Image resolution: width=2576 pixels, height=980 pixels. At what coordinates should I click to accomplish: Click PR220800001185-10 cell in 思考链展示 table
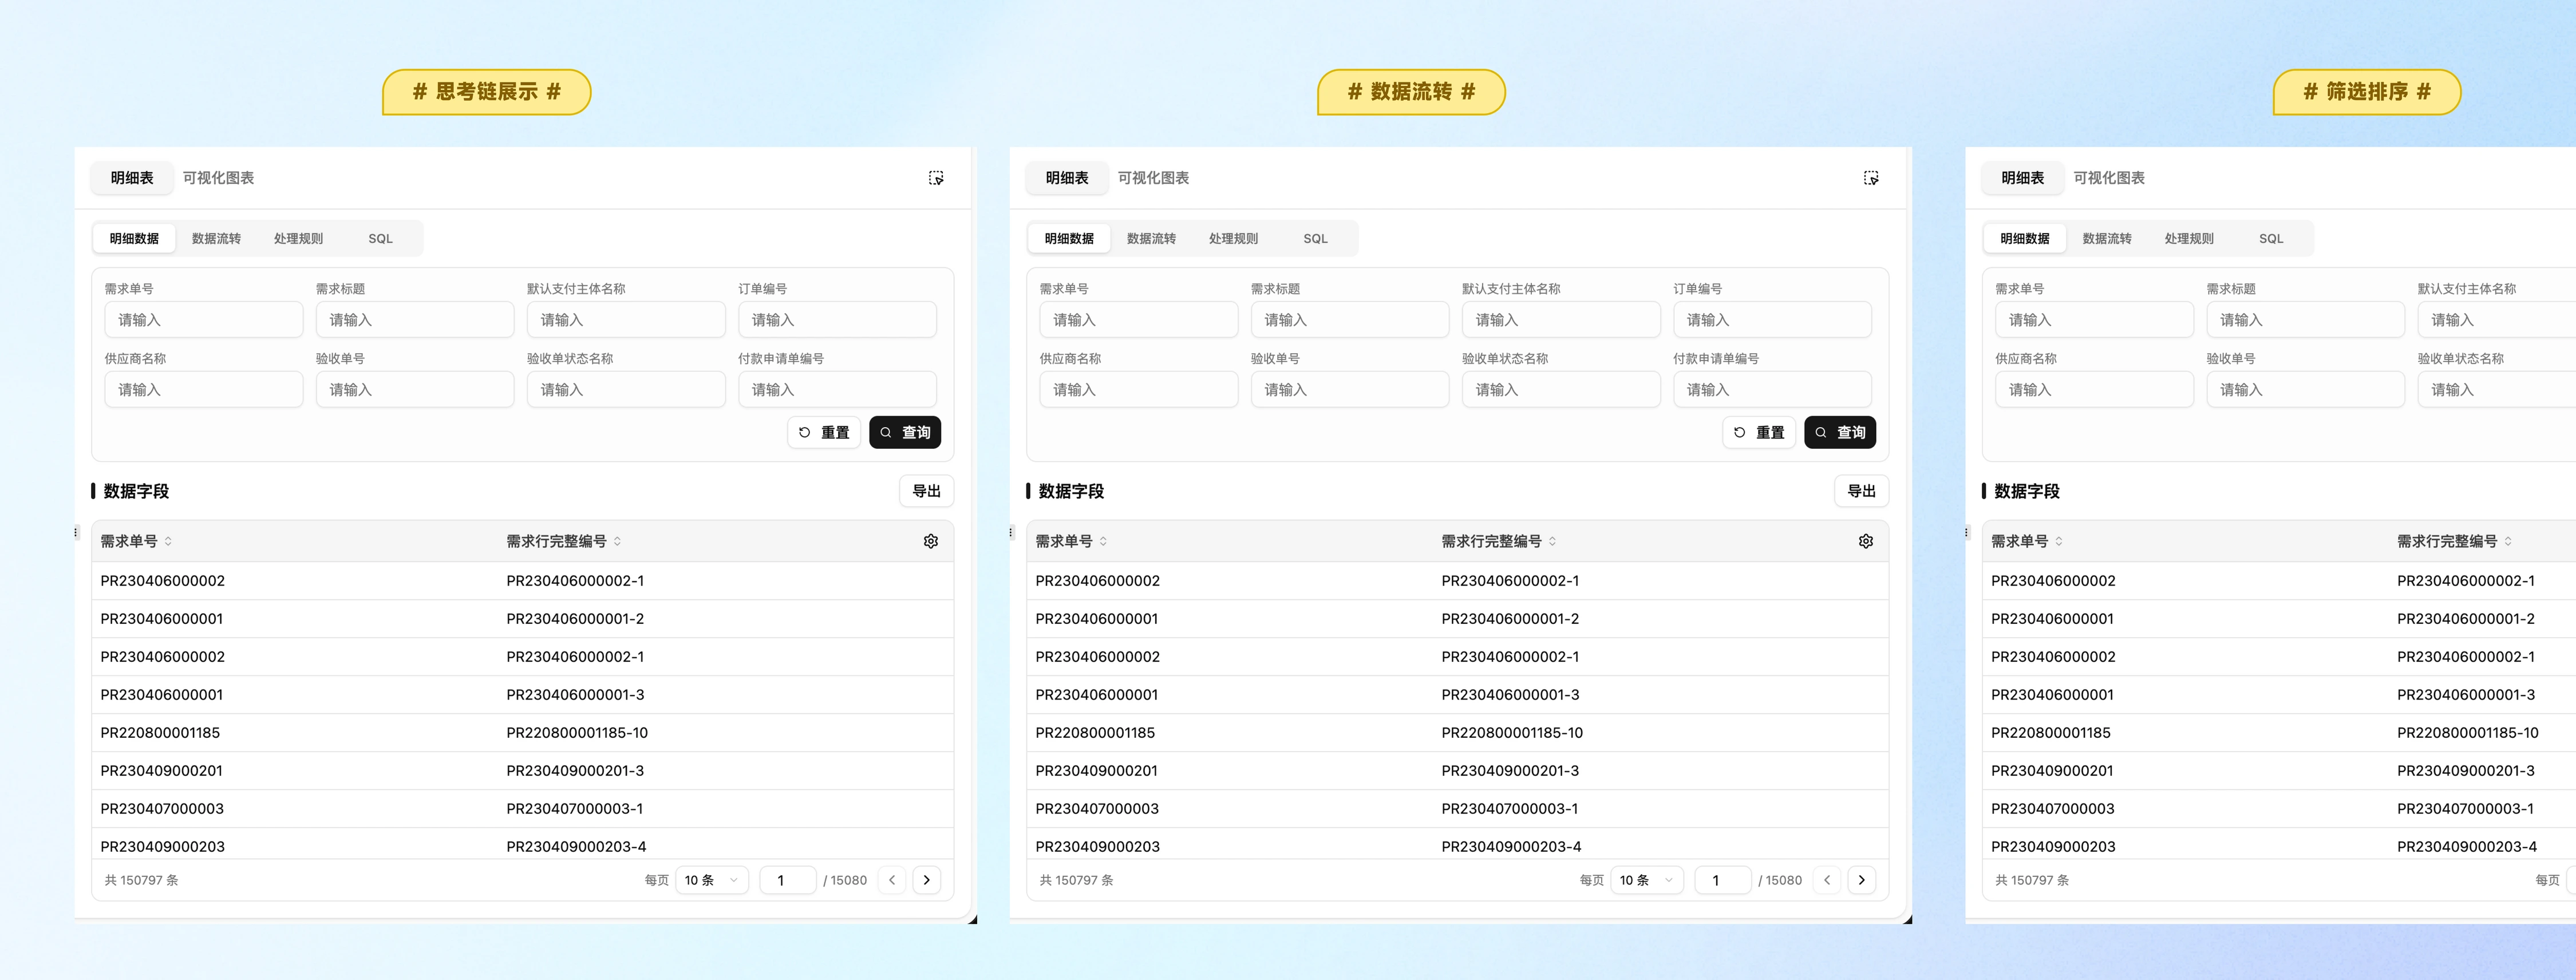(x=577, y=733)
